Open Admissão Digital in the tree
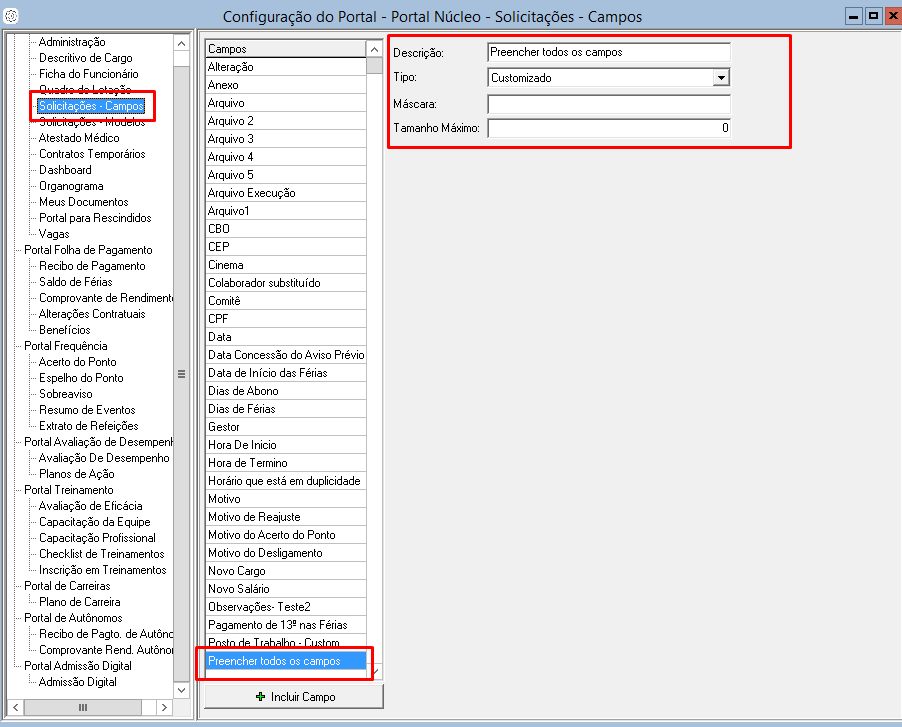The width and height of the screenshot is (902, 727). 77,682
